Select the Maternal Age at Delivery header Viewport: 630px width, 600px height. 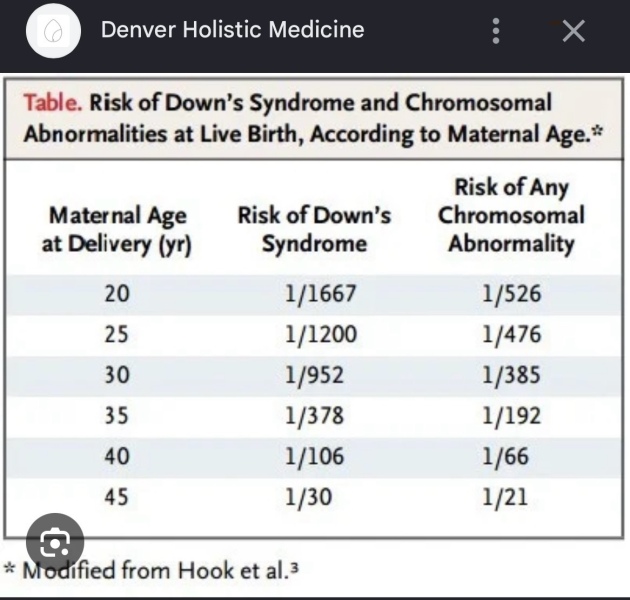coord(117,230)
